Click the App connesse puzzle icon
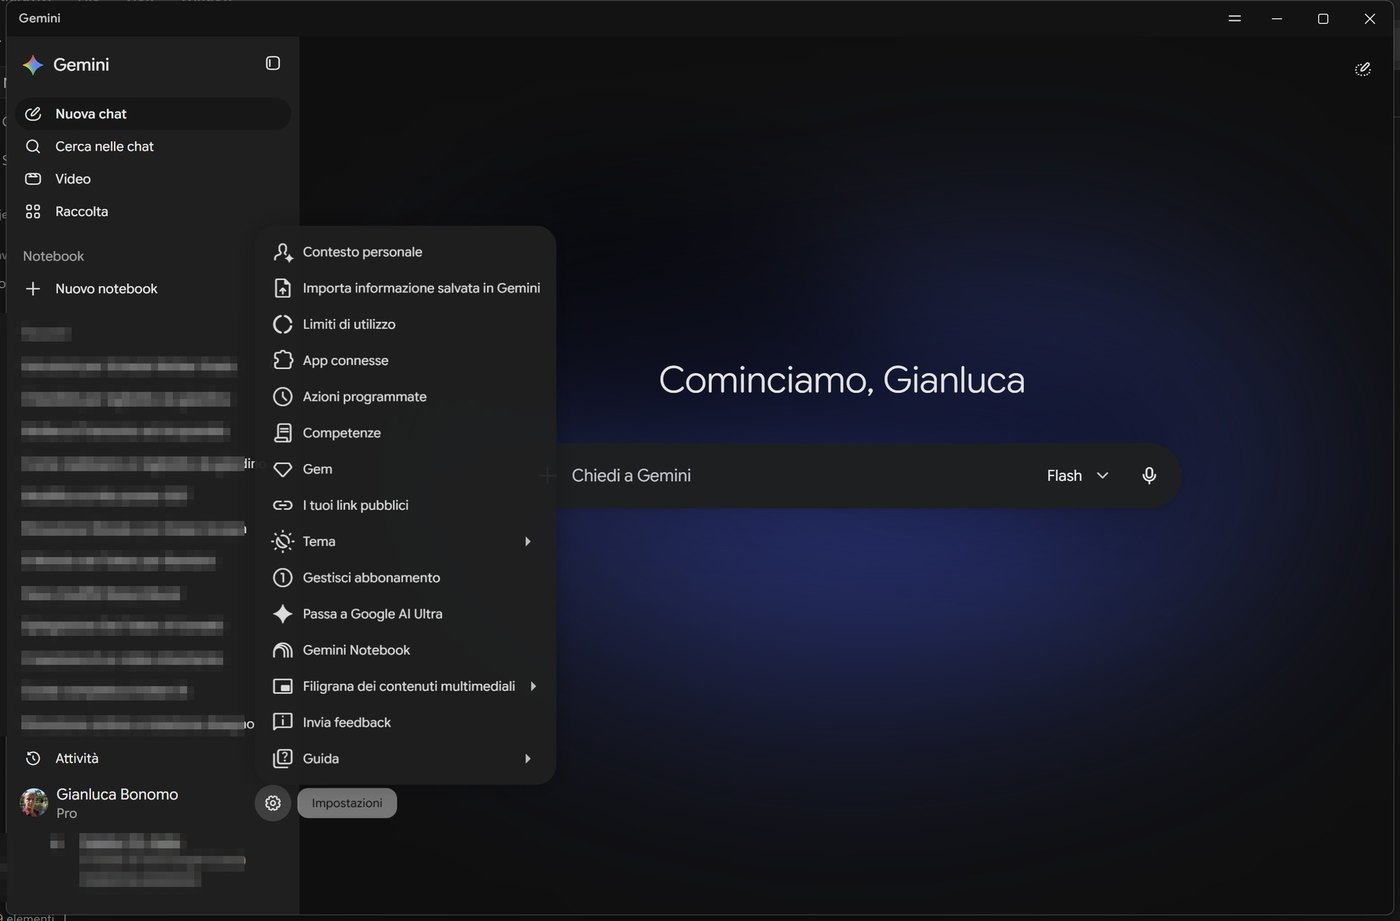The image size is (1400, 921). 283,360
